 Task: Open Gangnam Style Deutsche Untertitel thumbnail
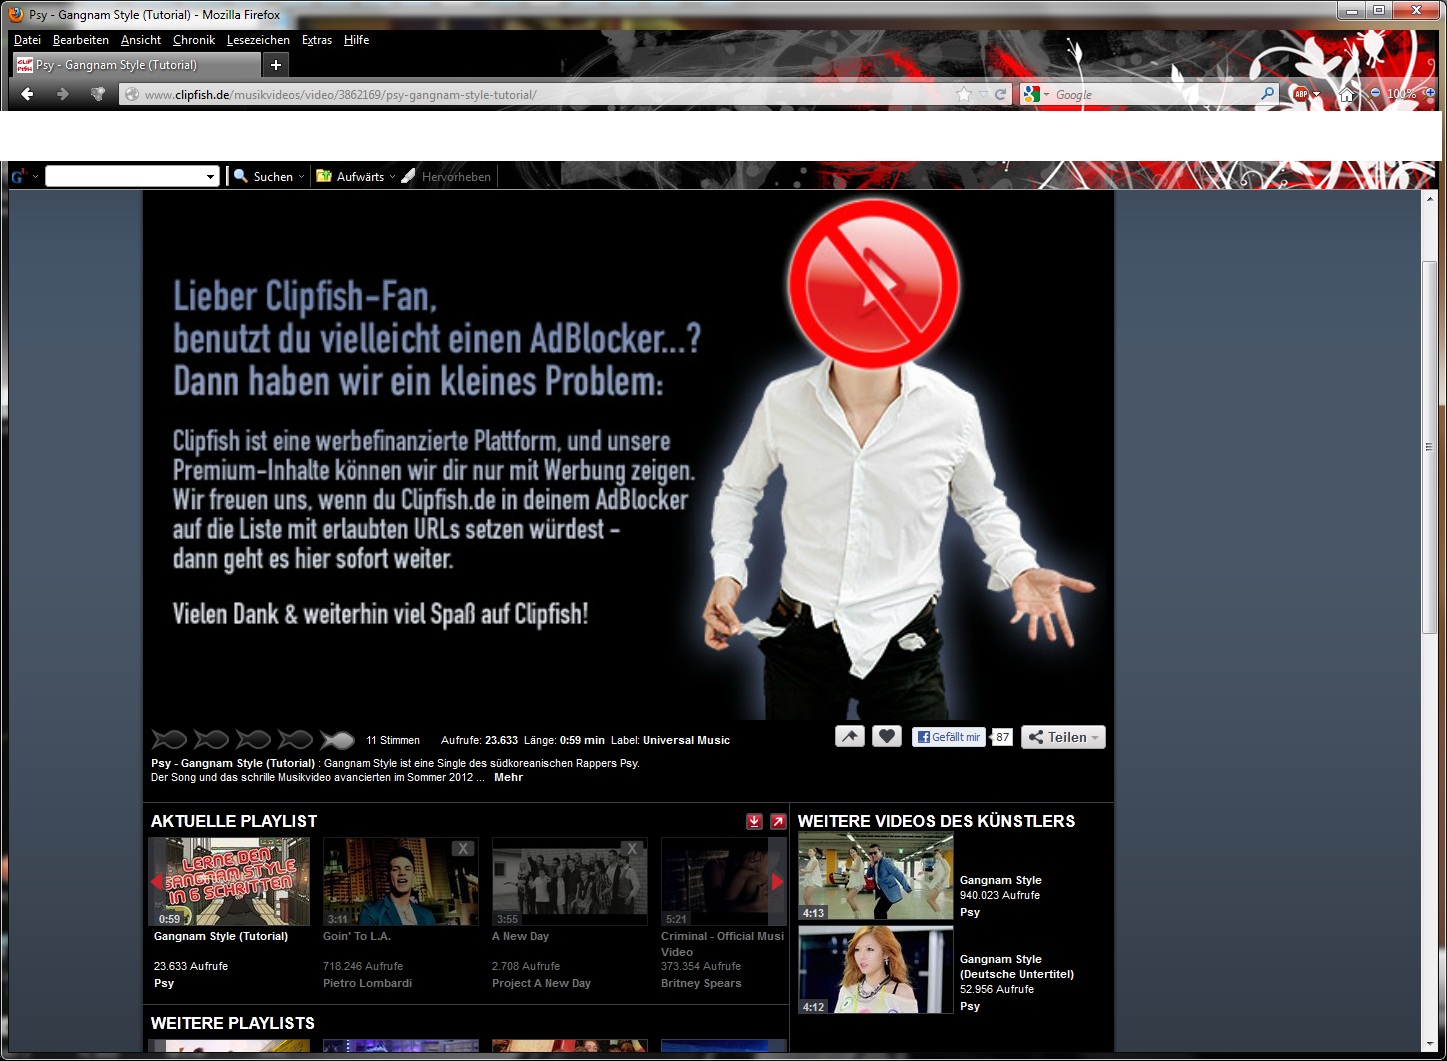coord(876,970)
